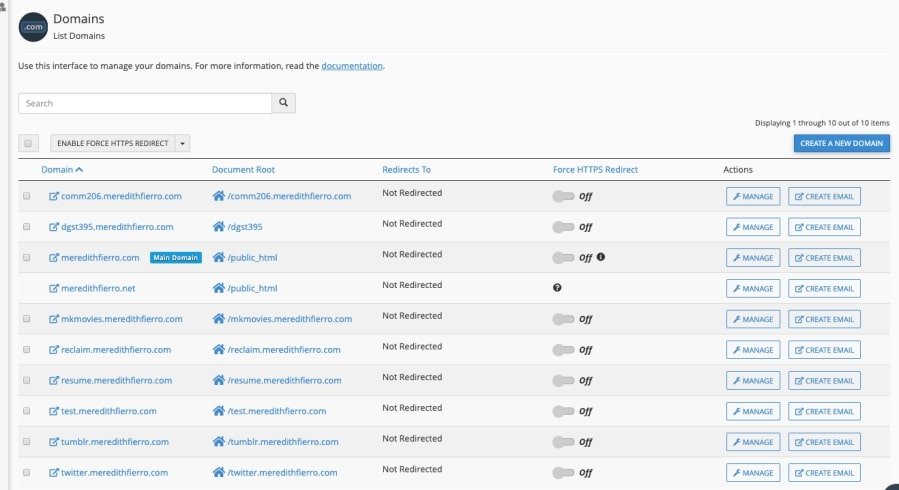Check the box for meredithfierro.com row
Screen dimensions: 899x490
point(26,257)
